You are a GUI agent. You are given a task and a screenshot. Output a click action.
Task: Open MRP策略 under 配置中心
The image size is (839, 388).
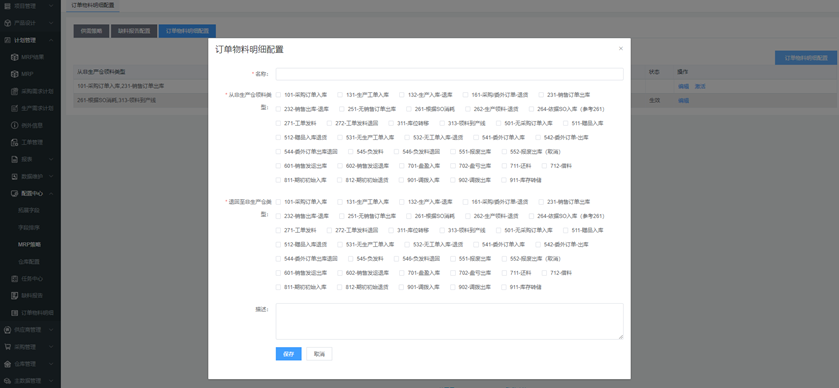click(29, 245)
